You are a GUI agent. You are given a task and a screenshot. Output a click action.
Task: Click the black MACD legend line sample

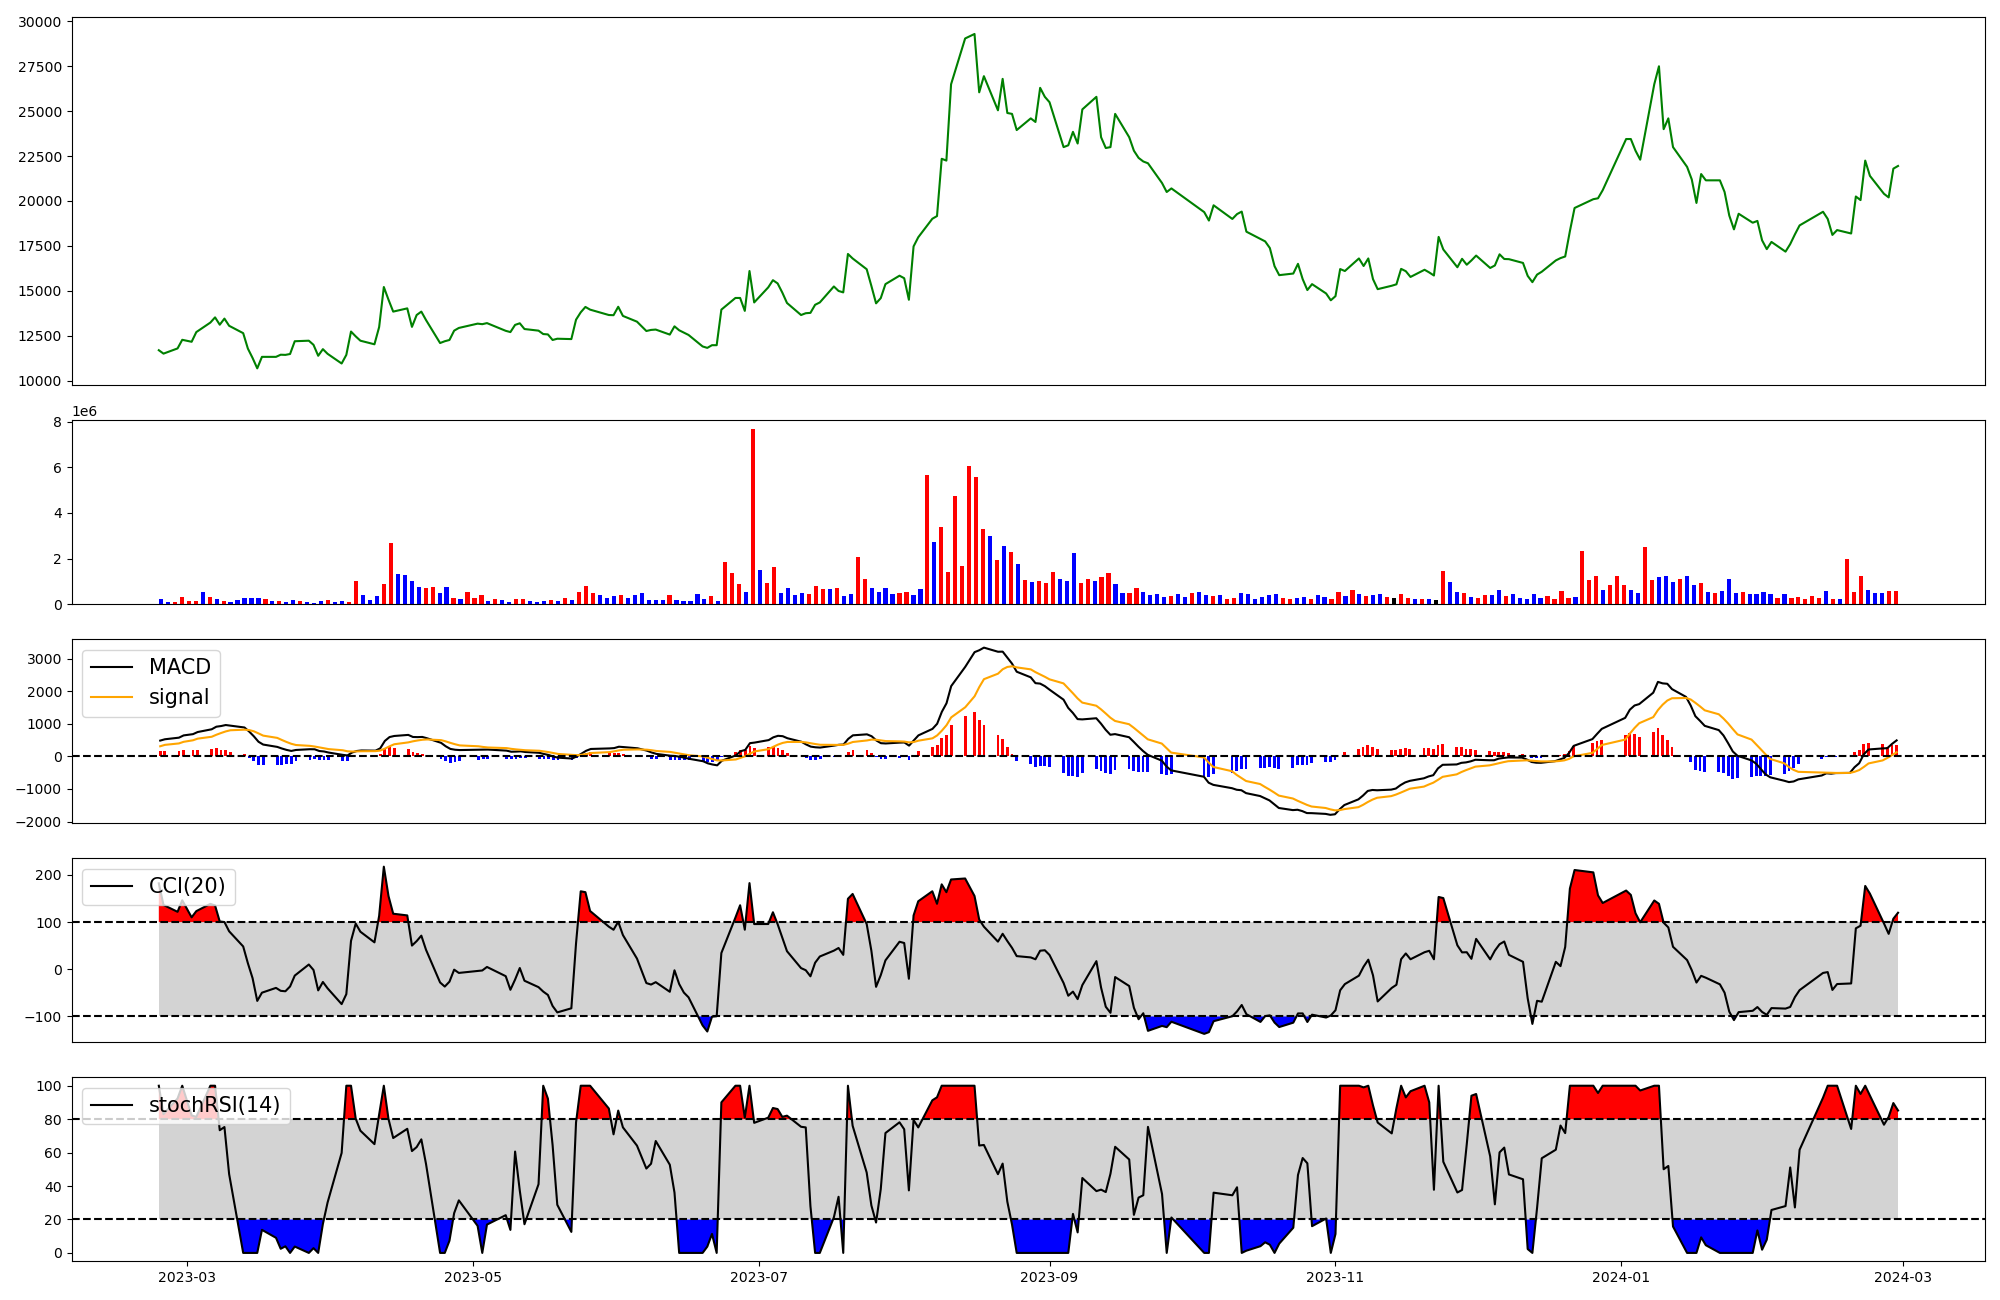(x=111, y=667)
